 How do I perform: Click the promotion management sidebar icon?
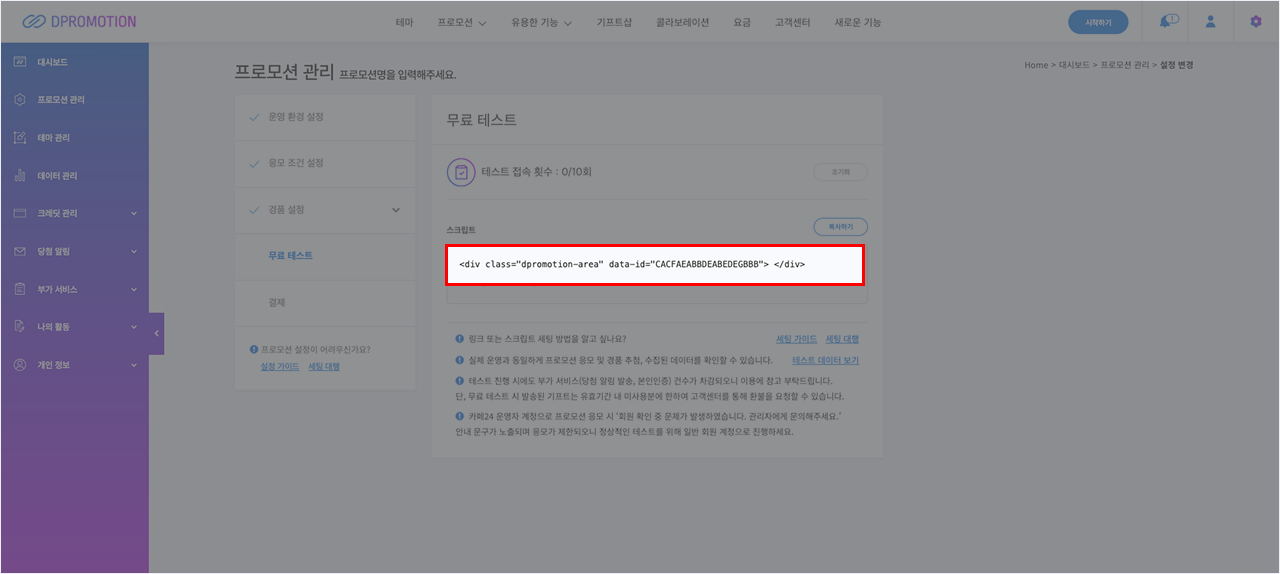(20, 100)
